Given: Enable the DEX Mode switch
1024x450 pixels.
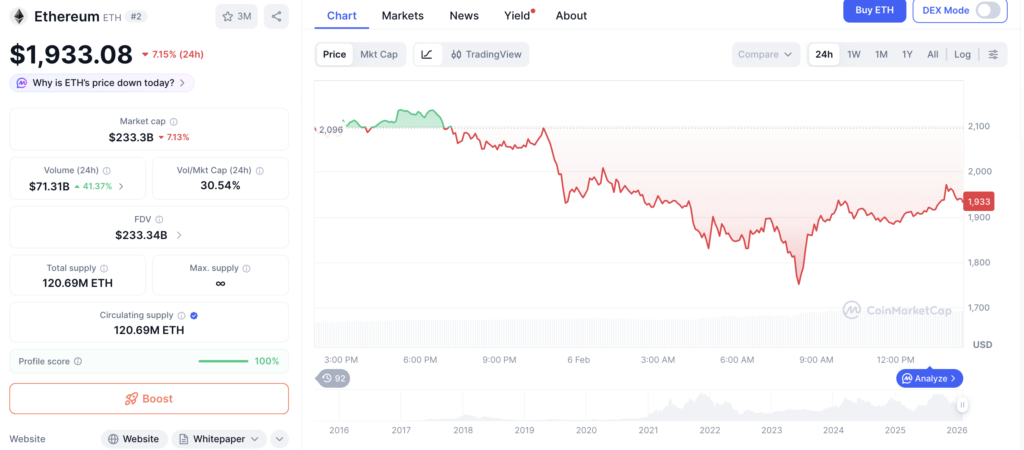Looking at the screenshot, I should pyautogui.click(x=987, y=10).
